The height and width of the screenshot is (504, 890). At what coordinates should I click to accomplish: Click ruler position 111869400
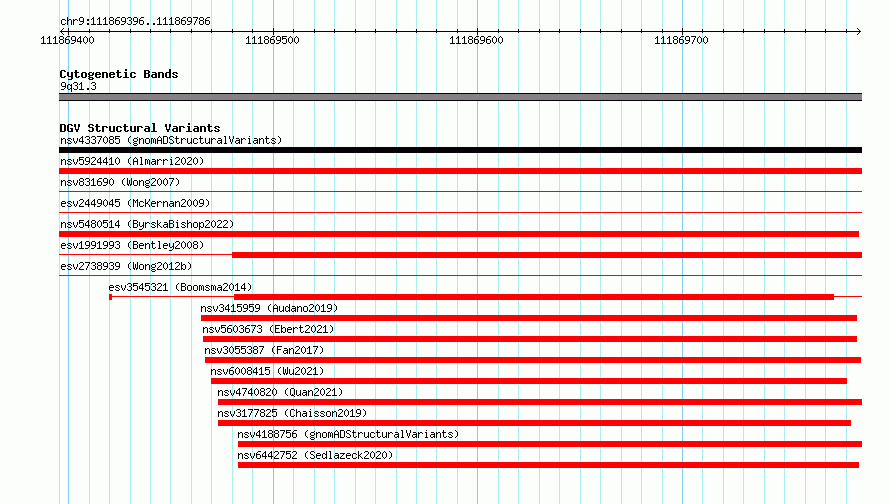pyautogui.click(x=67, y=40)
